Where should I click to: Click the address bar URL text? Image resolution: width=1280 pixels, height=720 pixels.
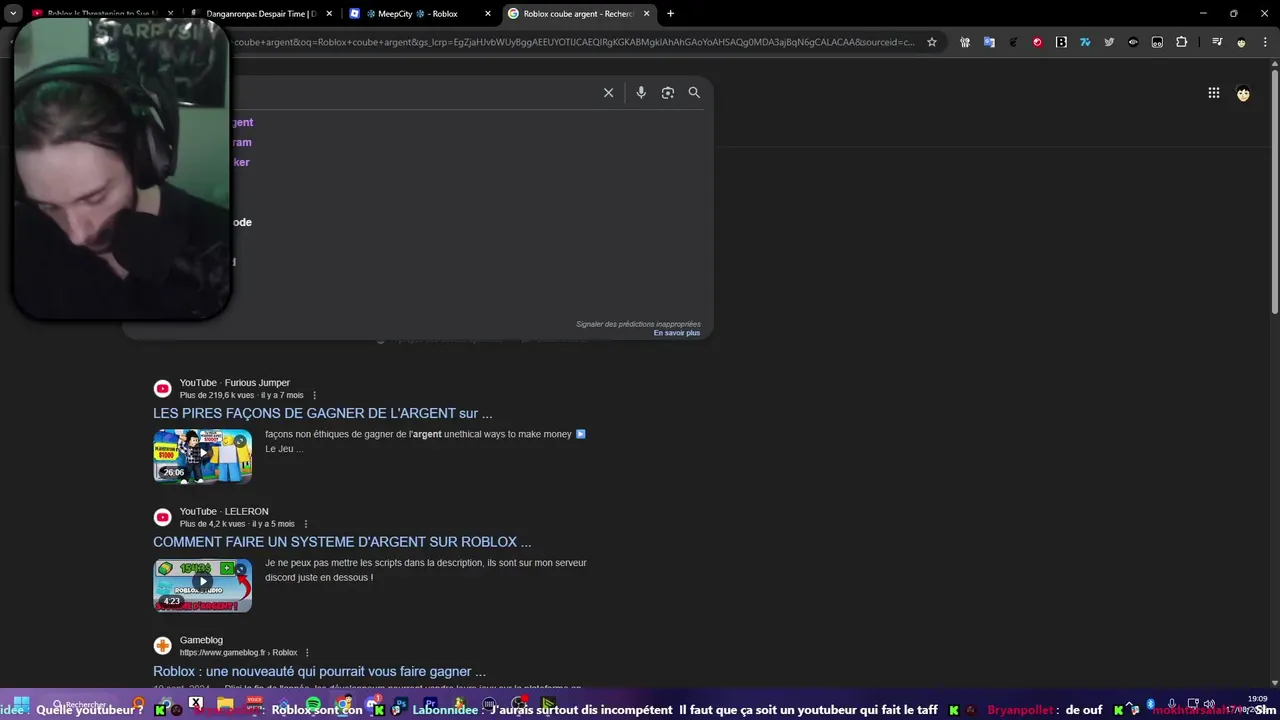click(x=574, y=42)
